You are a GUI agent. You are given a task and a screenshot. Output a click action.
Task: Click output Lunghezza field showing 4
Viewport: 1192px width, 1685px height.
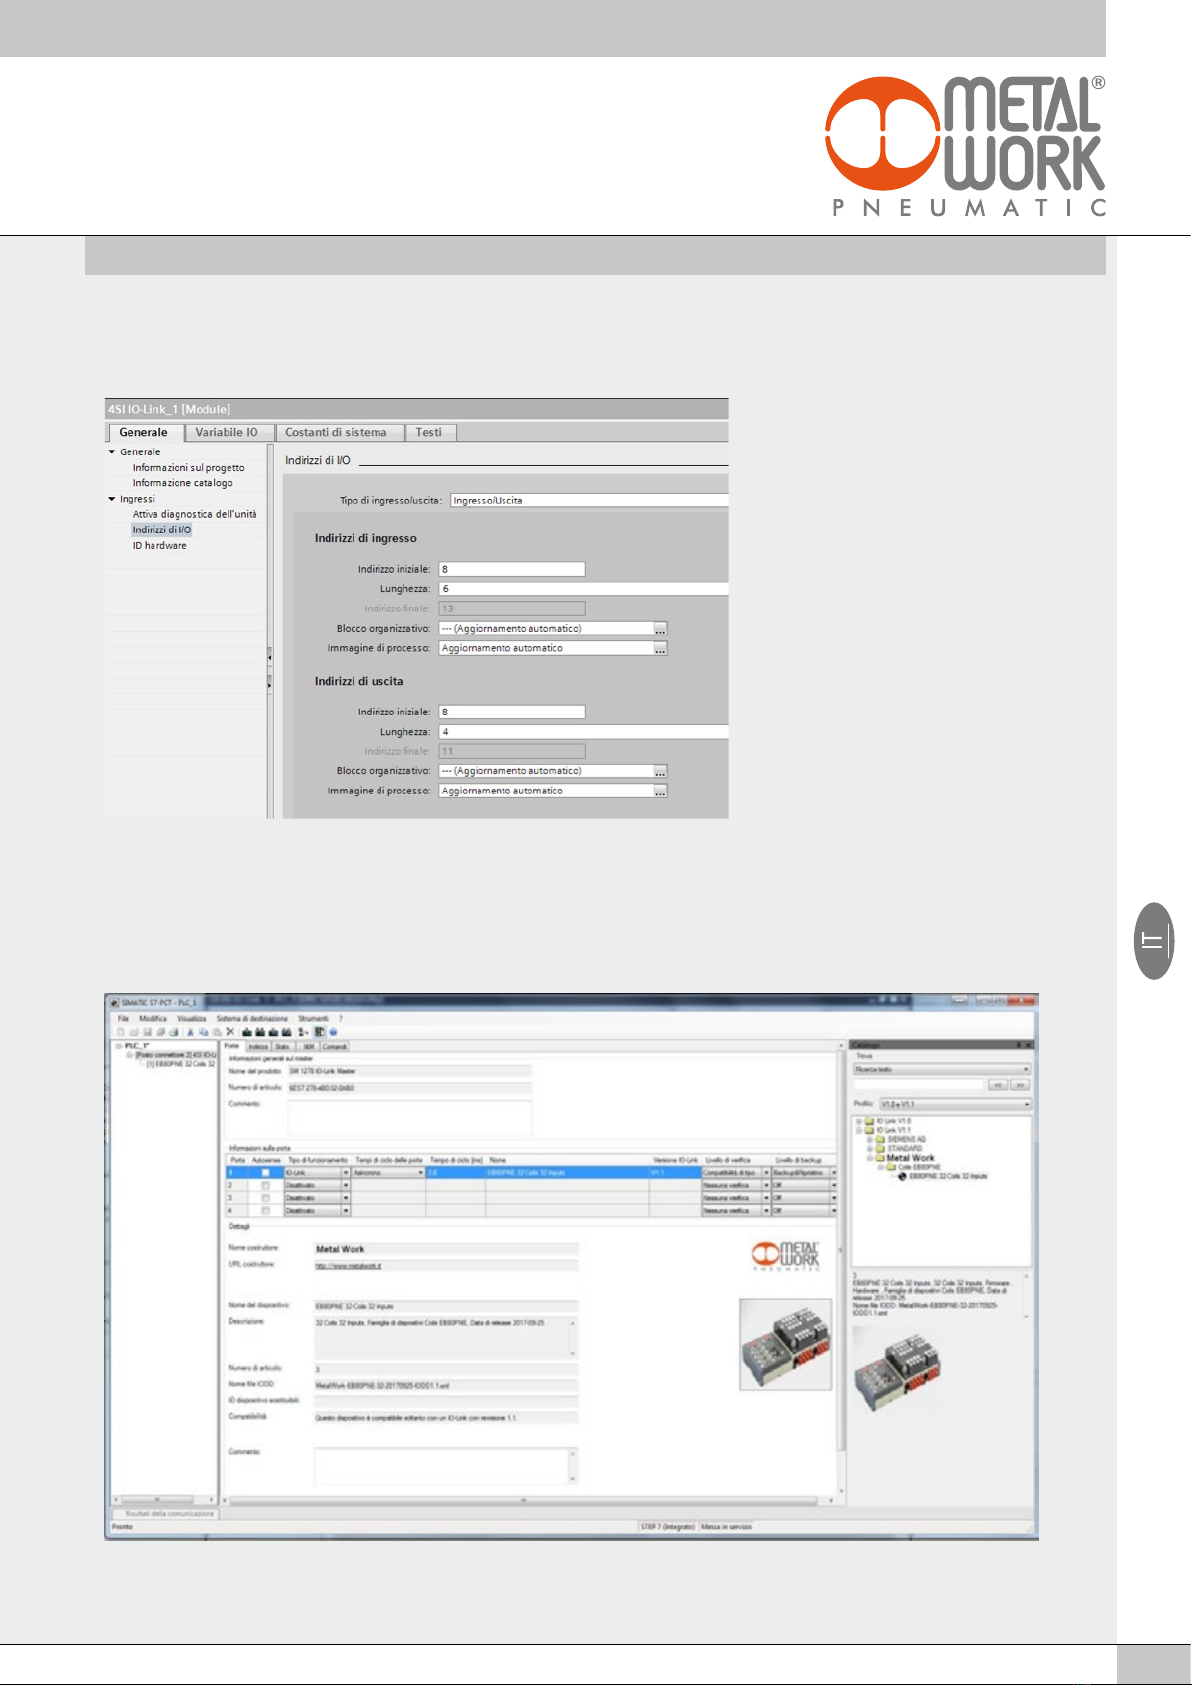[x=584, y=732]
